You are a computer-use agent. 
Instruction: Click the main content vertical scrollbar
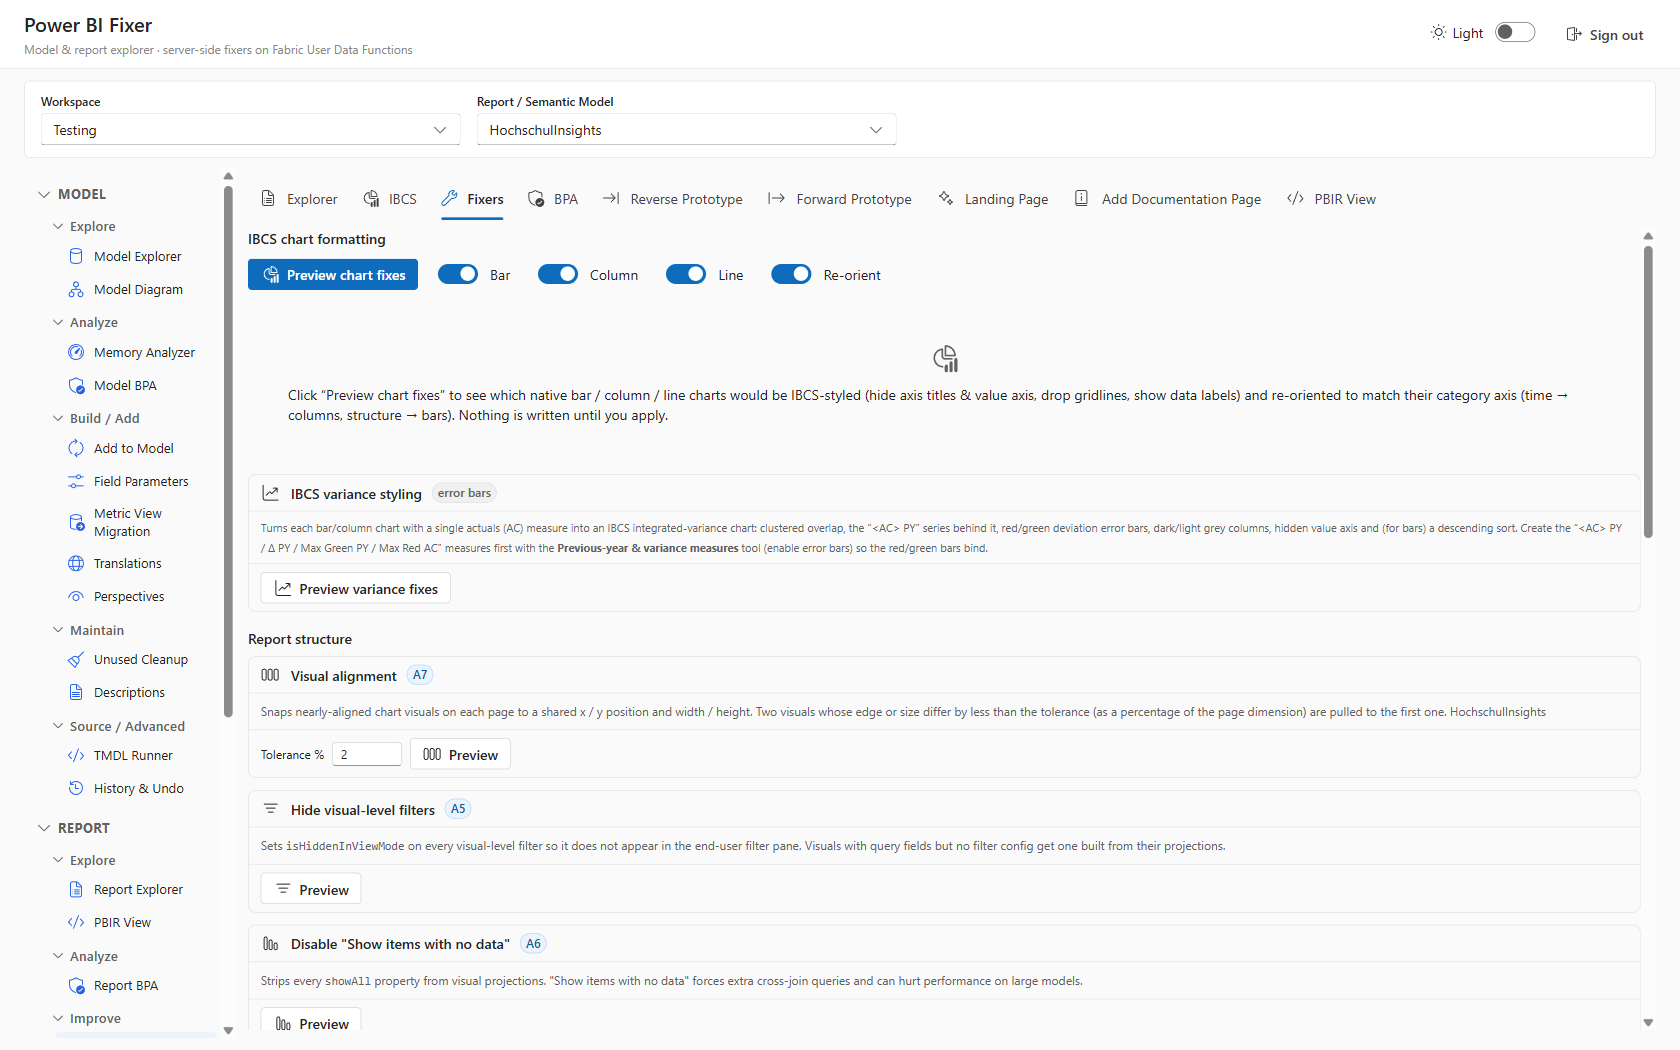(x=1648, y=392)
